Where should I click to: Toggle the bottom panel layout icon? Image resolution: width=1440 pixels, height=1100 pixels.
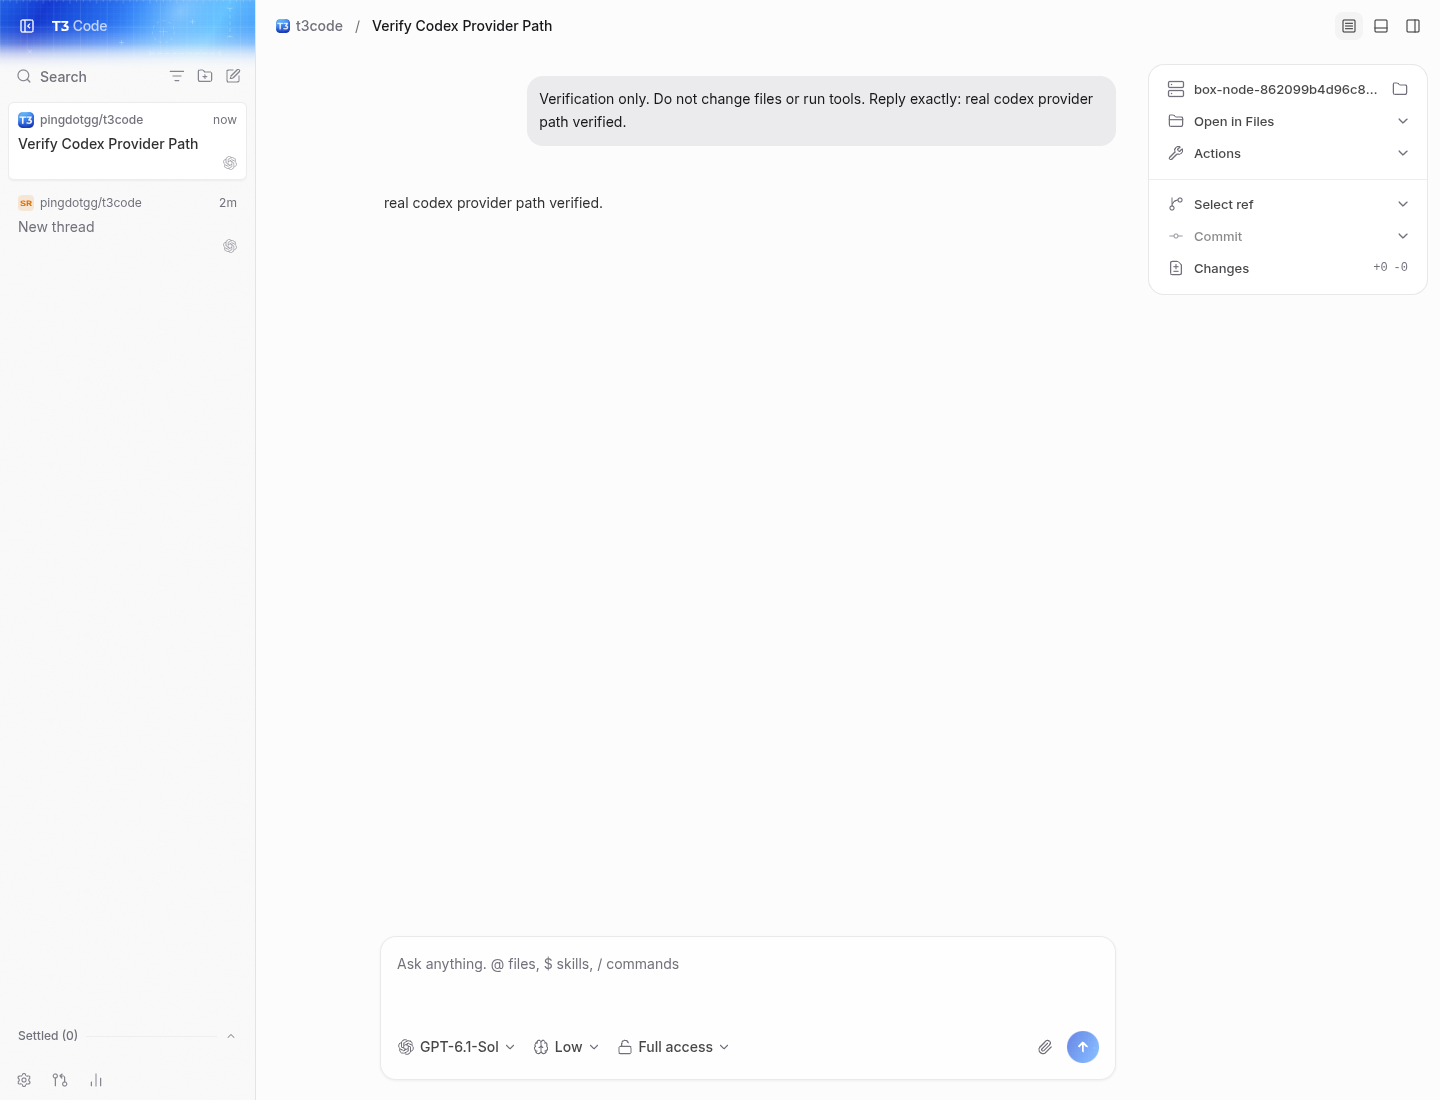[x=1381, y=26]
